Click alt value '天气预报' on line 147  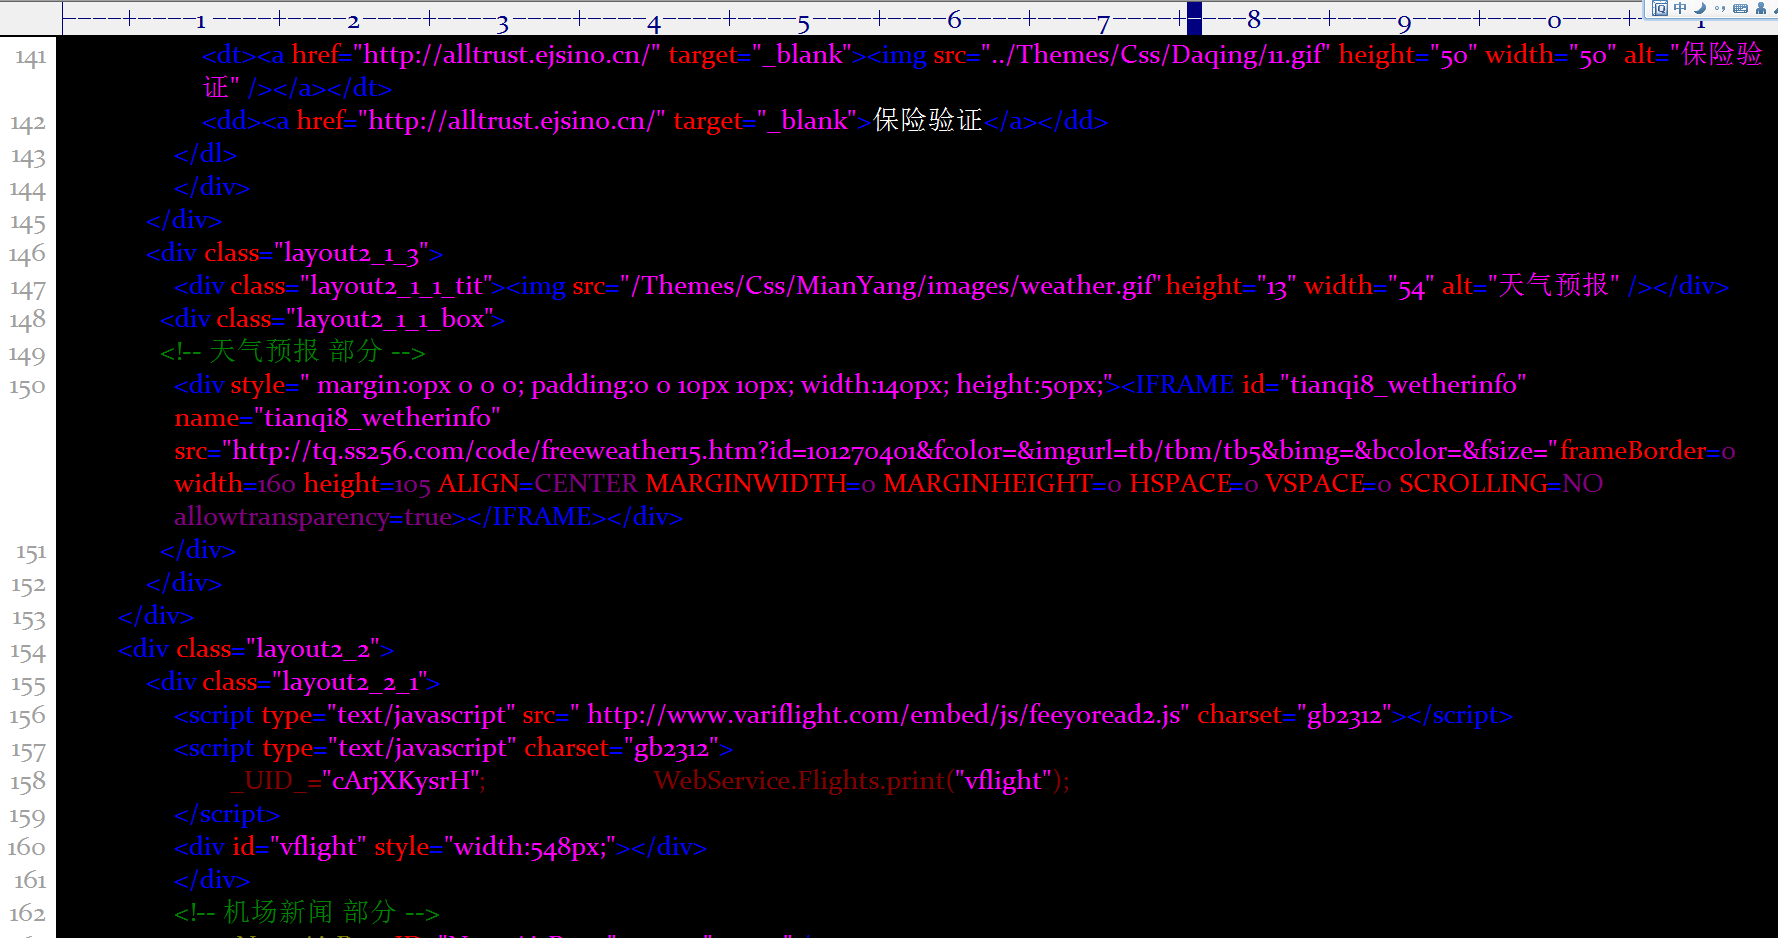coord(1553,286)
